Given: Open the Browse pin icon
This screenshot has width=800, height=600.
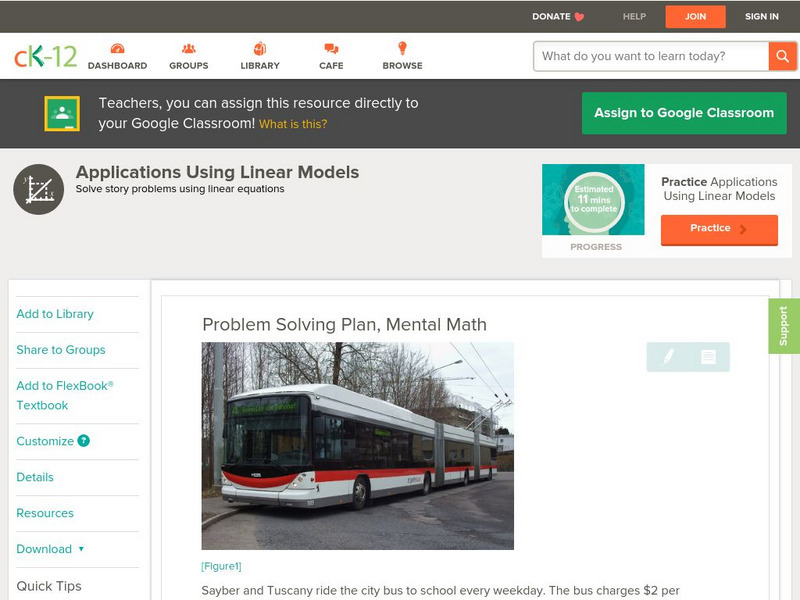Looking at the screenshot, I should coord(403,48).
